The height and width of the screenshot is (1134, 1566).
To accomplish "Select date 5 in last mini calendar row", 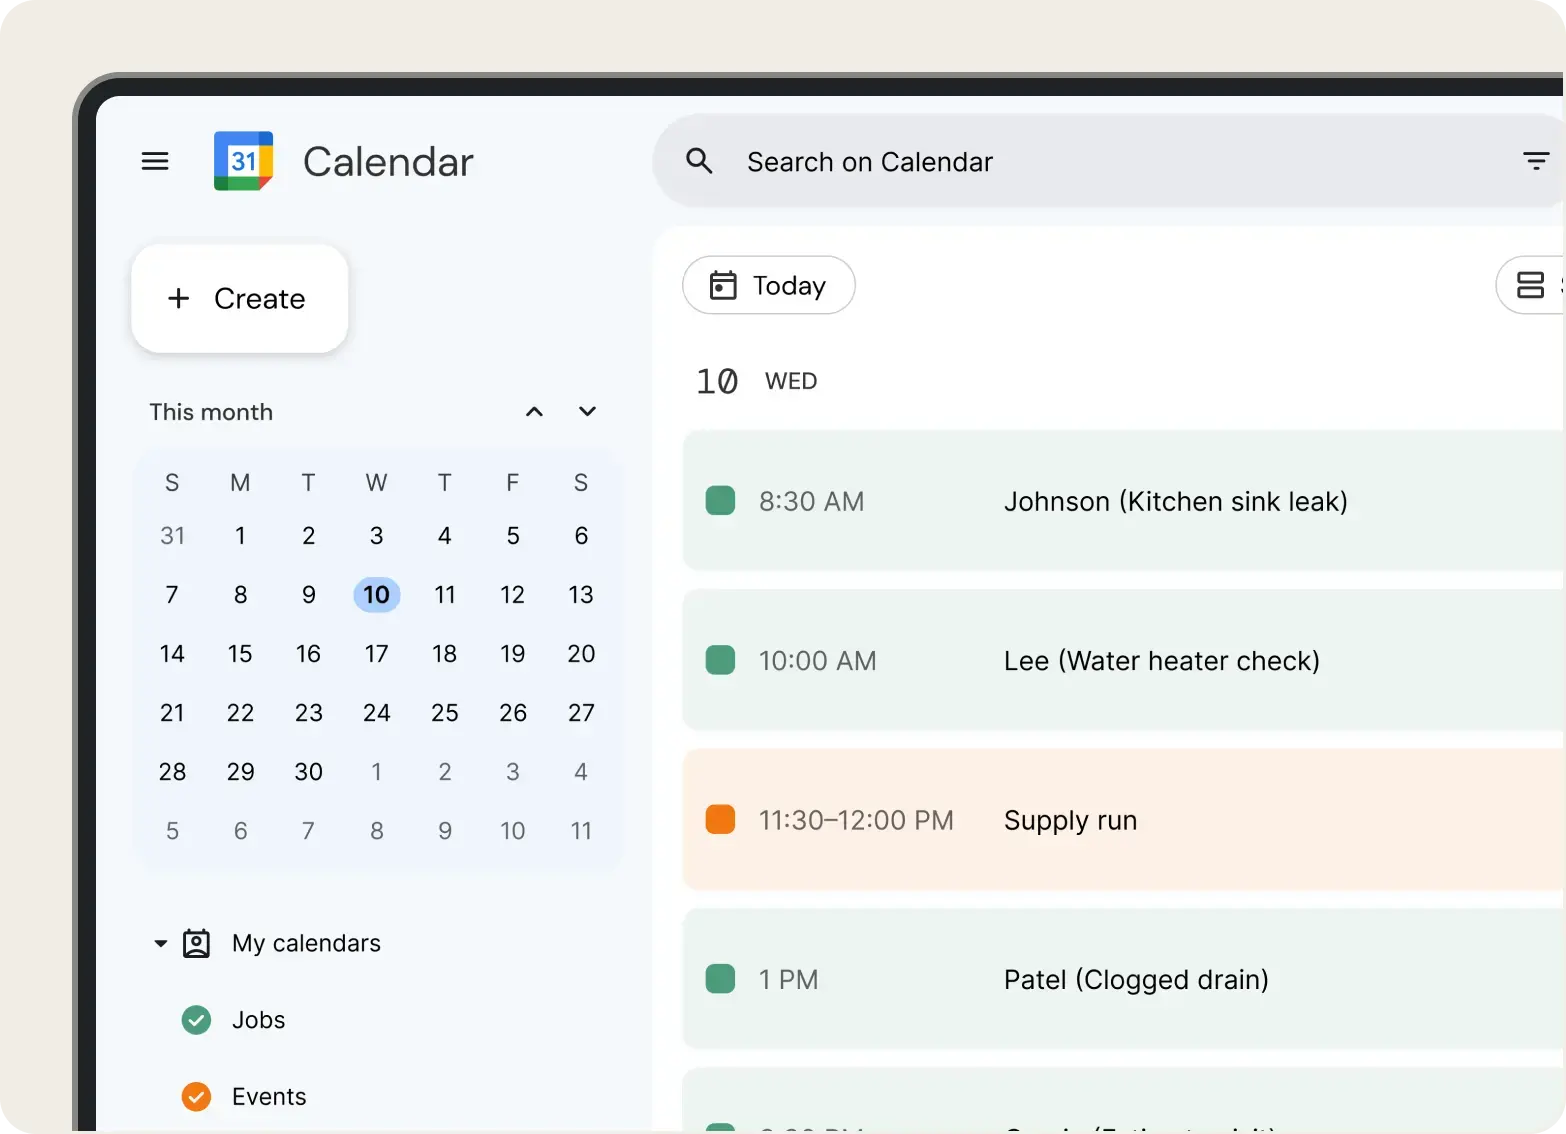I will pyautogui.click(x=172, y=831).
